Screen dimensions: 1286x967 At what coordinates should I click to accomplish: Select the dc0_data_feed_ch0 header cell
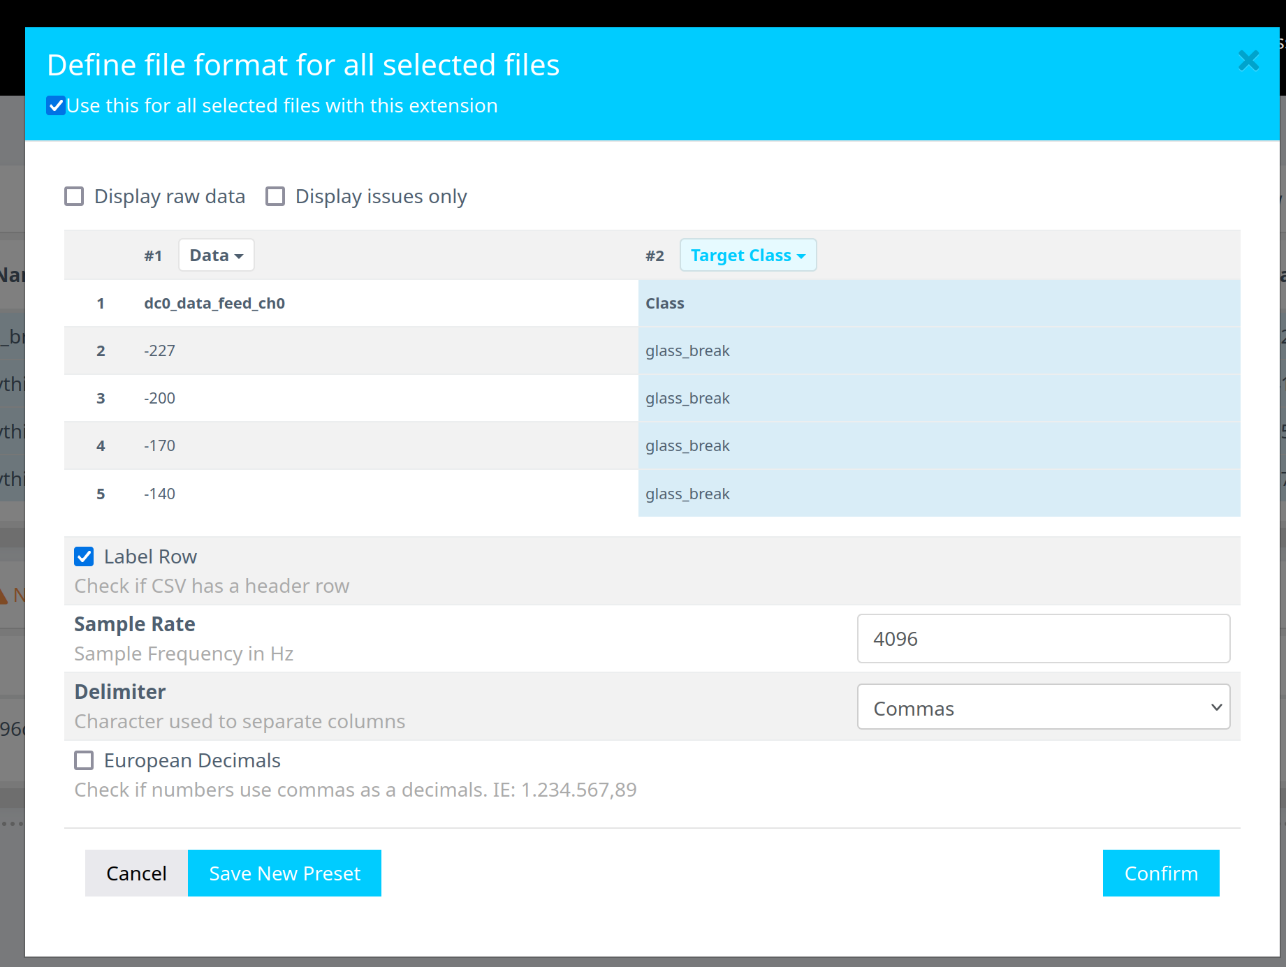point(214,303)
